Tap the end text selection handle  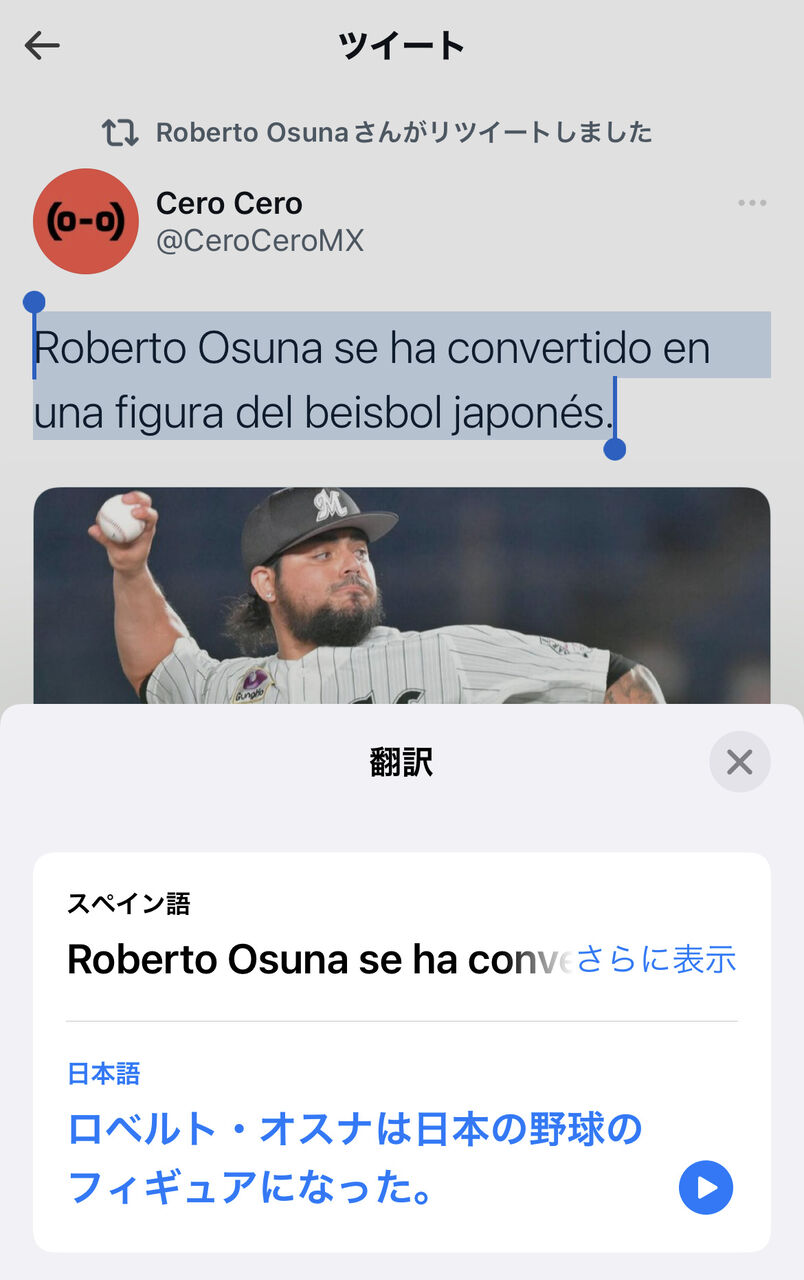615,449
